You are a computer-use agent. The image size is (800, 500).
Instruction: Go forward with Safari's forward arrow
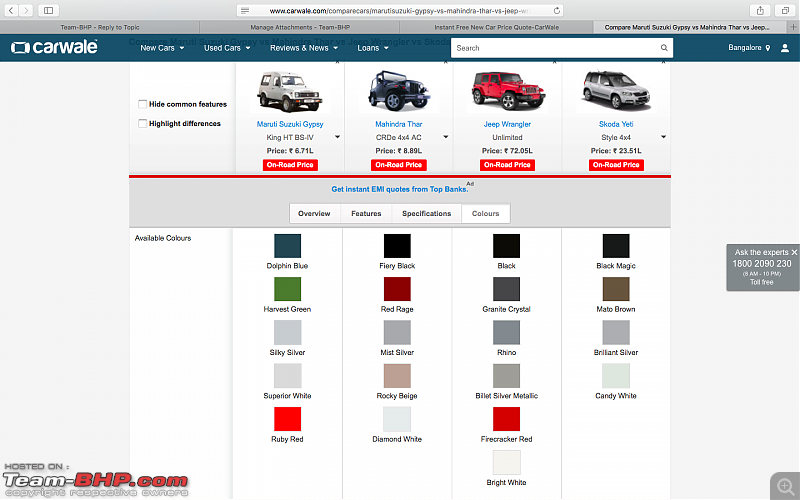pos(26,10)
